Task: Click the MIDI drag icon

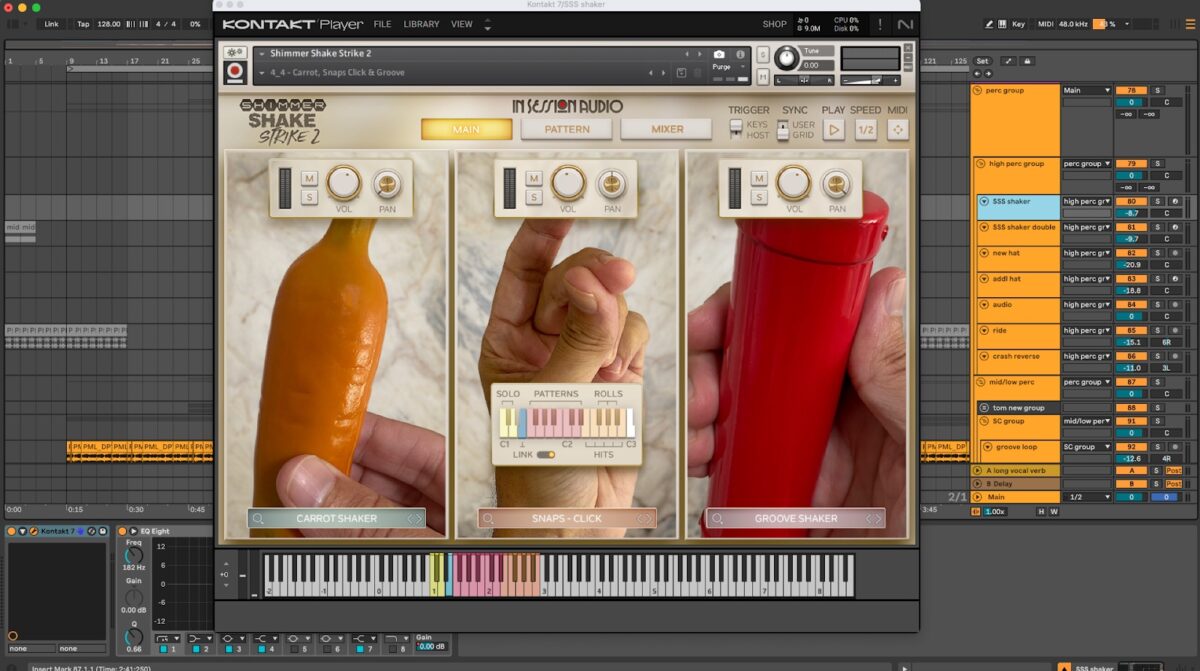Action: [x=898, y=129]
